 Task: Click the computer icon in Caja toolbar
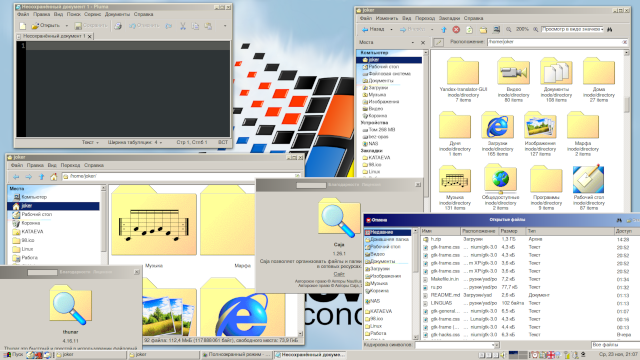[x=496, y=29]
